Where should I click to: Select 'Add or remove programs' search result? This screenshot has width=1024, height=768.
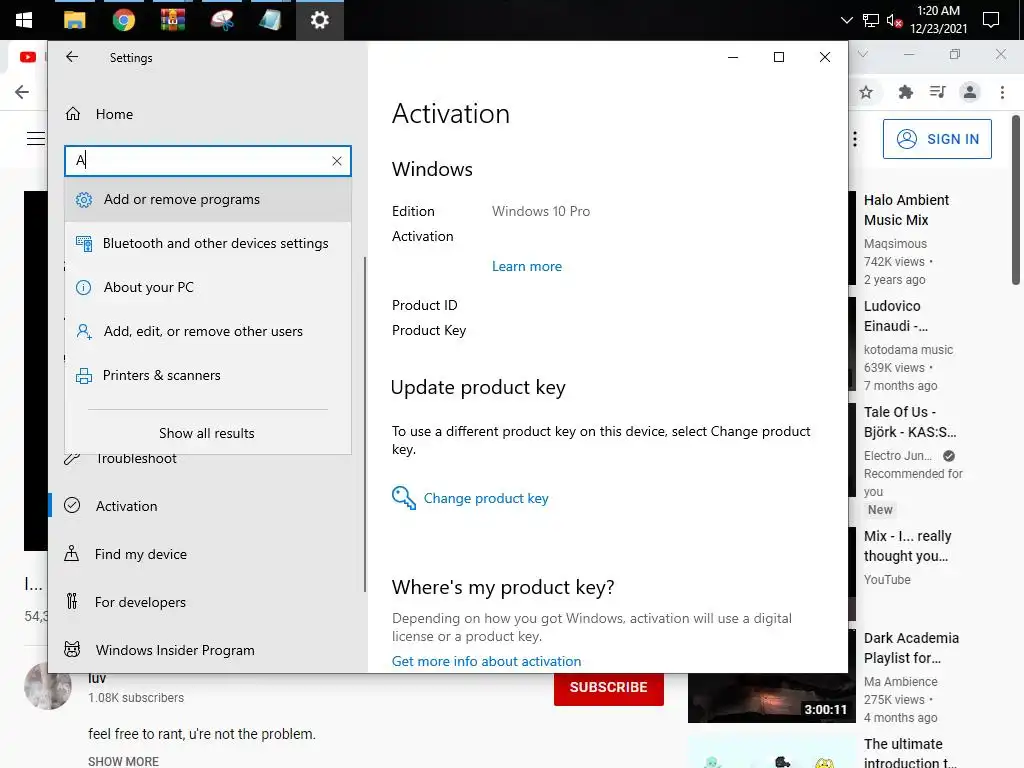coord(208,199)
